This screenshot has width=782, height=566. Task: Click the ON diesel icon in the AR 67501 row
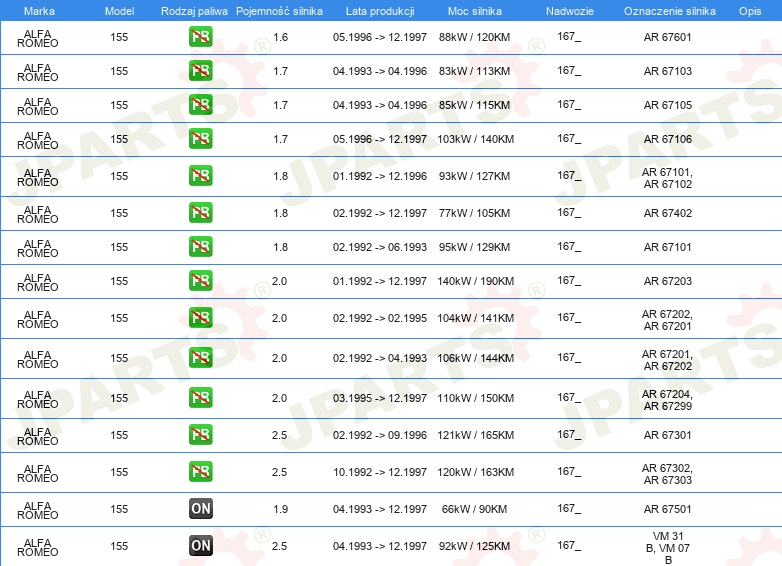tap(200, 509)
